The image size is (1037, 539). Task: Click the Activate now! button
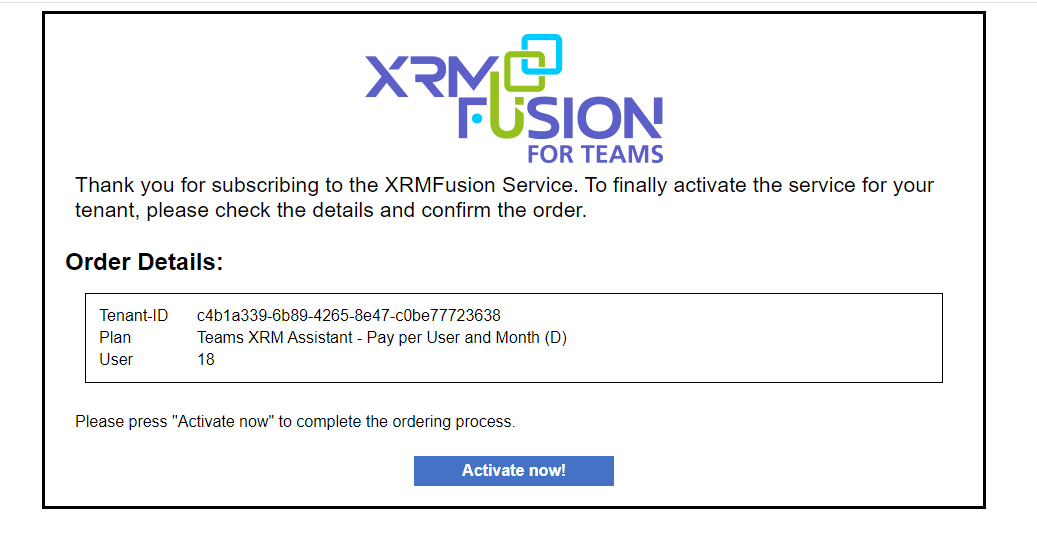[x=513, y=470]
